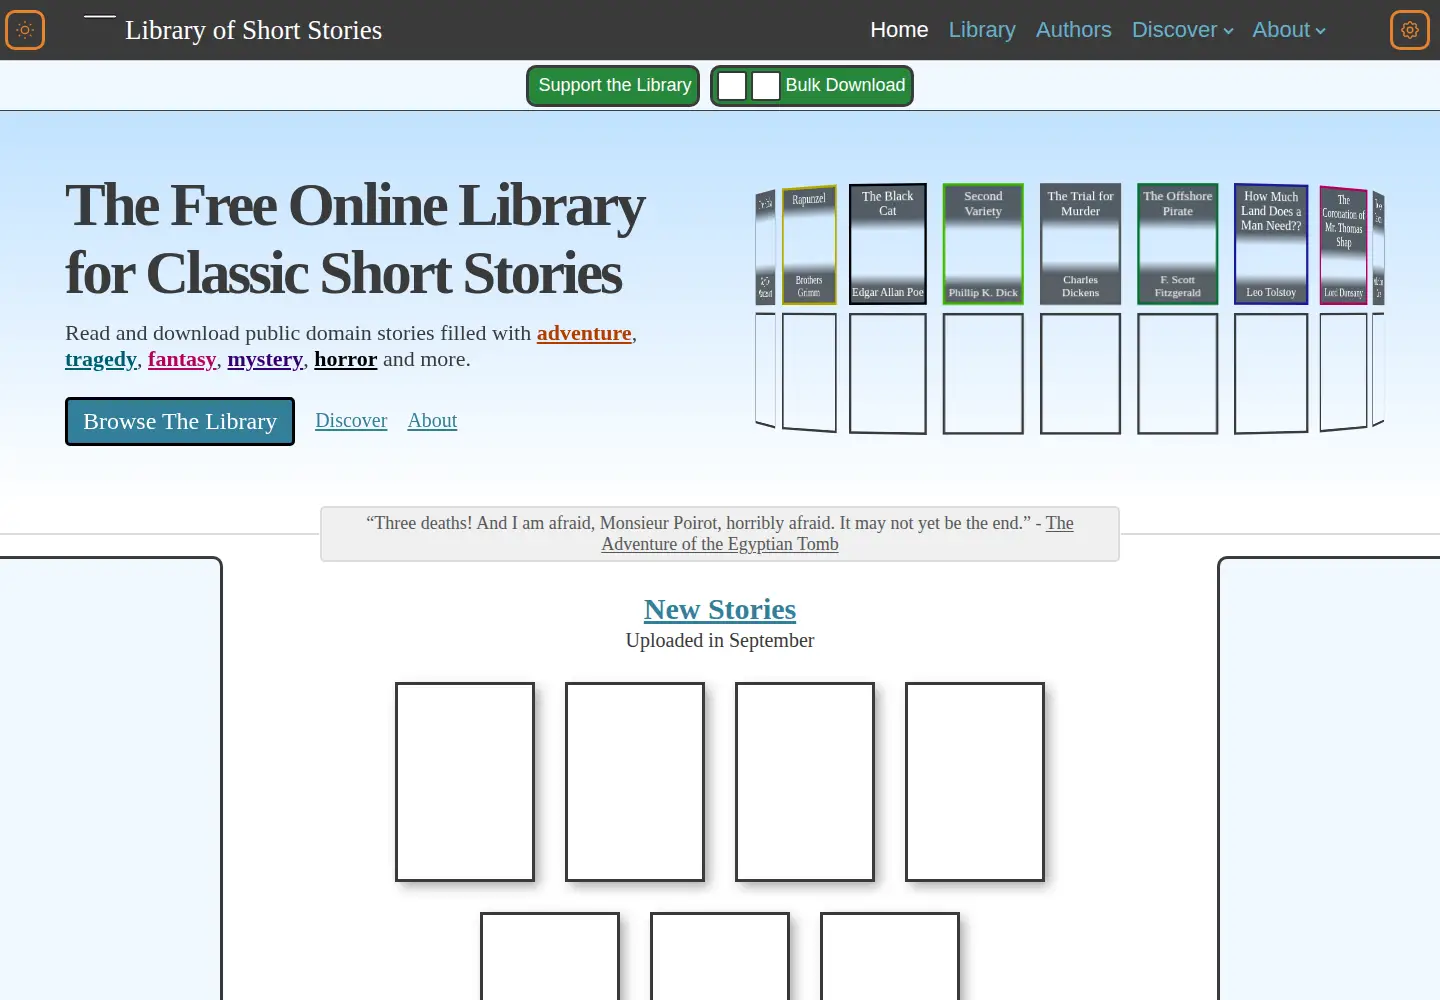Click the "The Free Online Library" main heading
This screenshot has height=1000, width=1440.
(x=355, y=239)
